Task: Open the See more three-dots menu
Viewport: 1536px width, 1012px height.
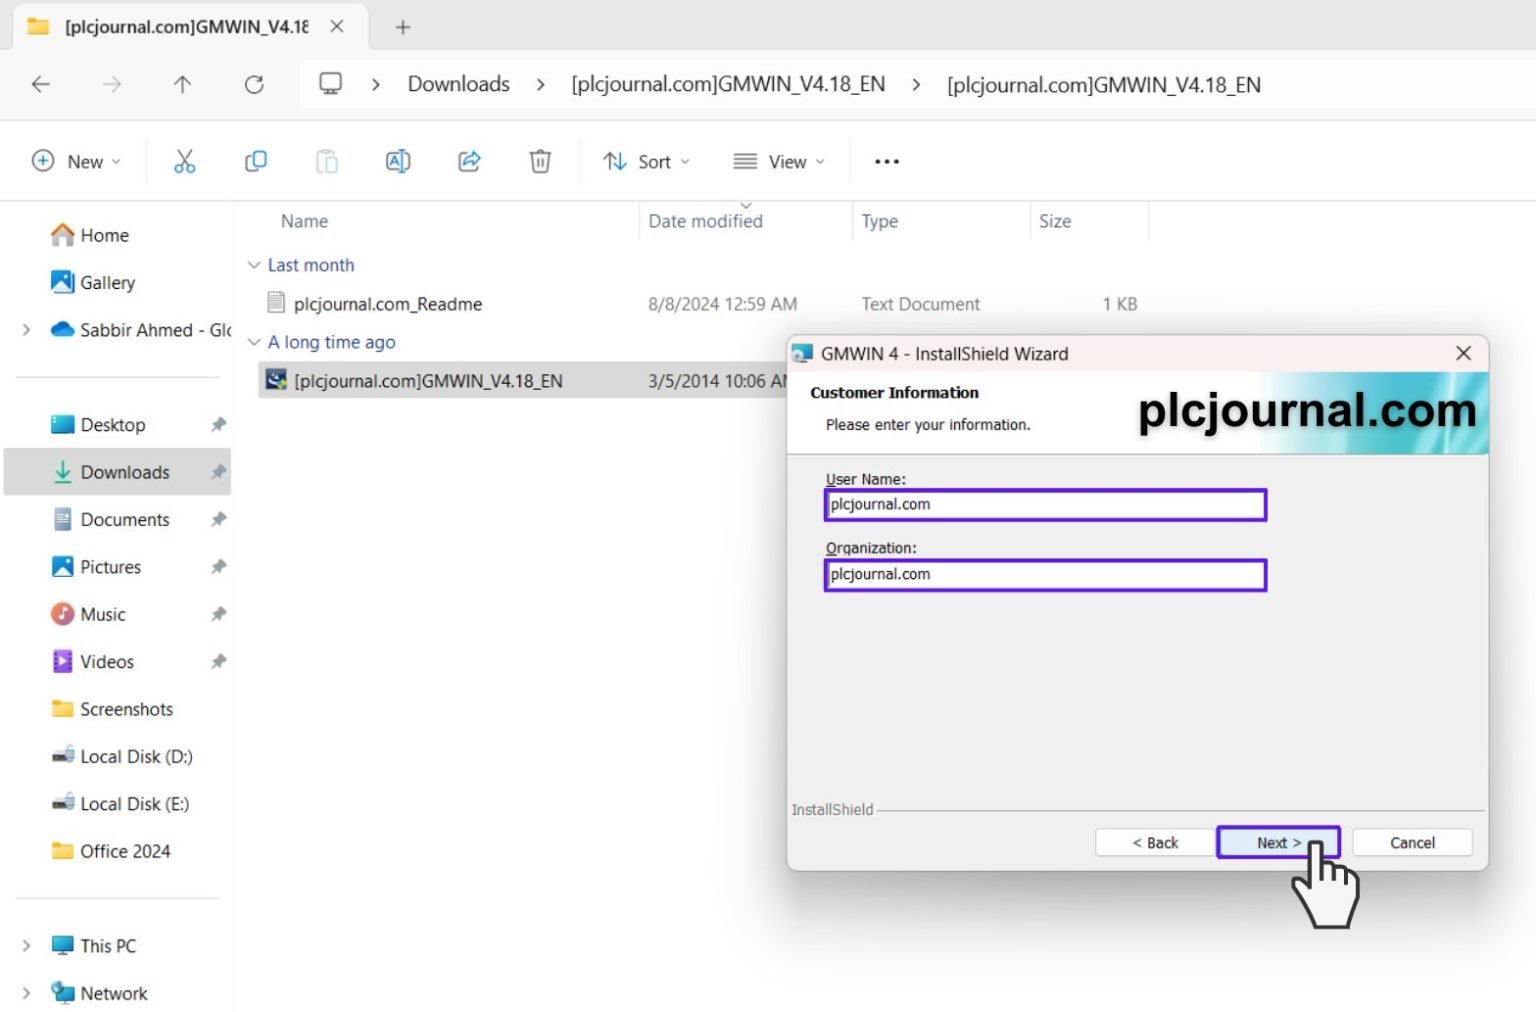Action: click(x=886, y=161)
